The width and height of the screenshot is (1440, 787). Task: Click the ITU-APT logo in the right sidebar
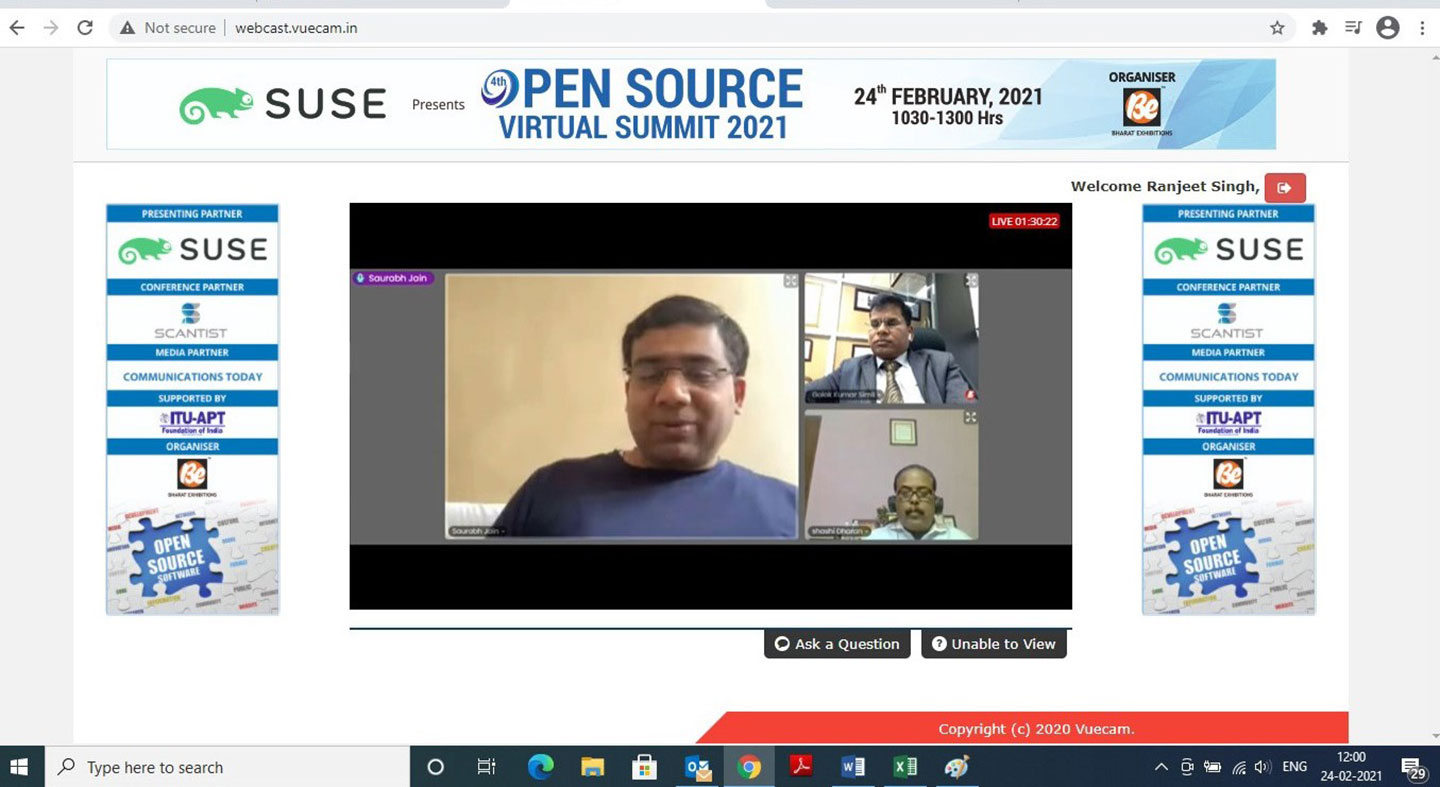pyautogui.click(x=1229, y=422)
